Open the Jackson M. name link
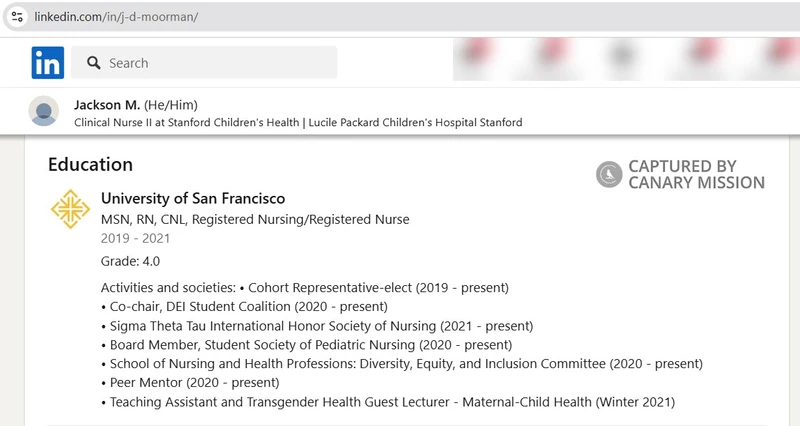Image resolution: width=800 pixels, height=426 pixels. tap(107, 105)
